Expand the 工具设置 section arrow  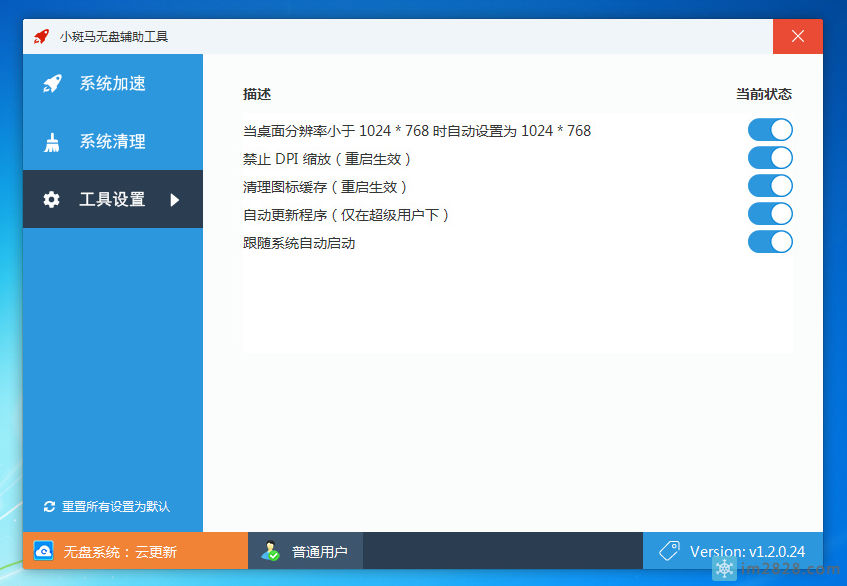[176, 198]
